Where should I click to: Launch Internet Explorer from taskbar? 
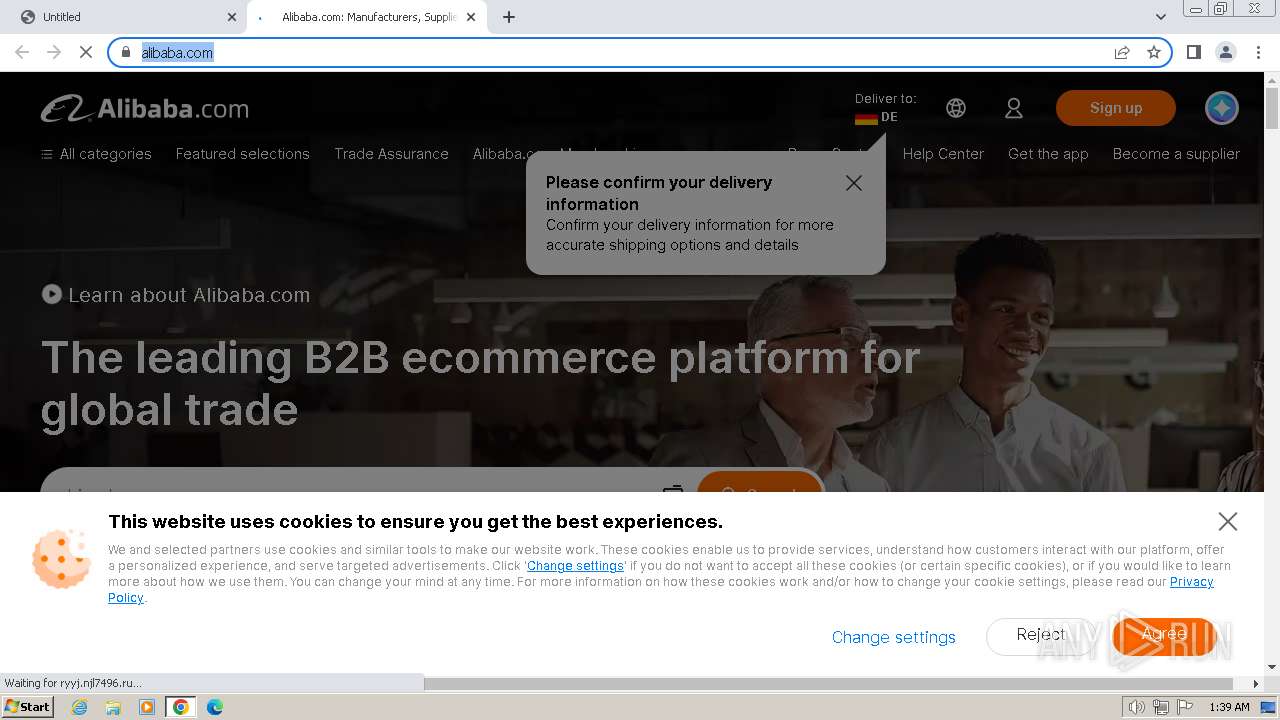click(x=79, y=707)
